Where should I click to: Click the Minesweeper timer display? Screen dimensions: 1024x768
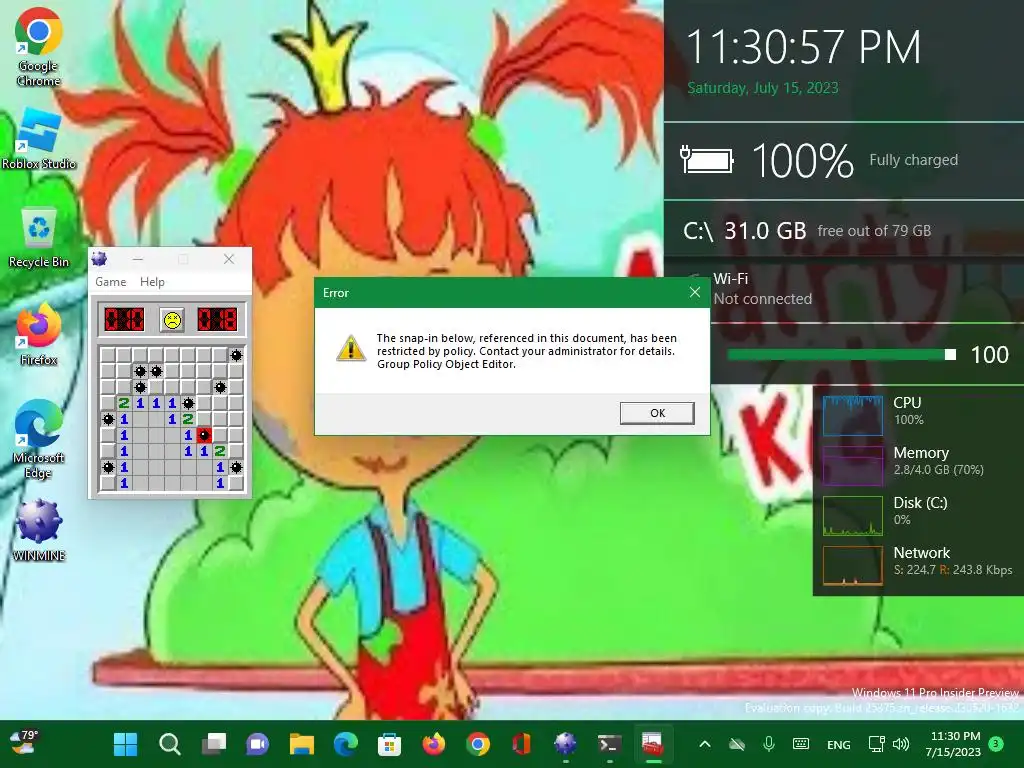(x=217, y=320)
